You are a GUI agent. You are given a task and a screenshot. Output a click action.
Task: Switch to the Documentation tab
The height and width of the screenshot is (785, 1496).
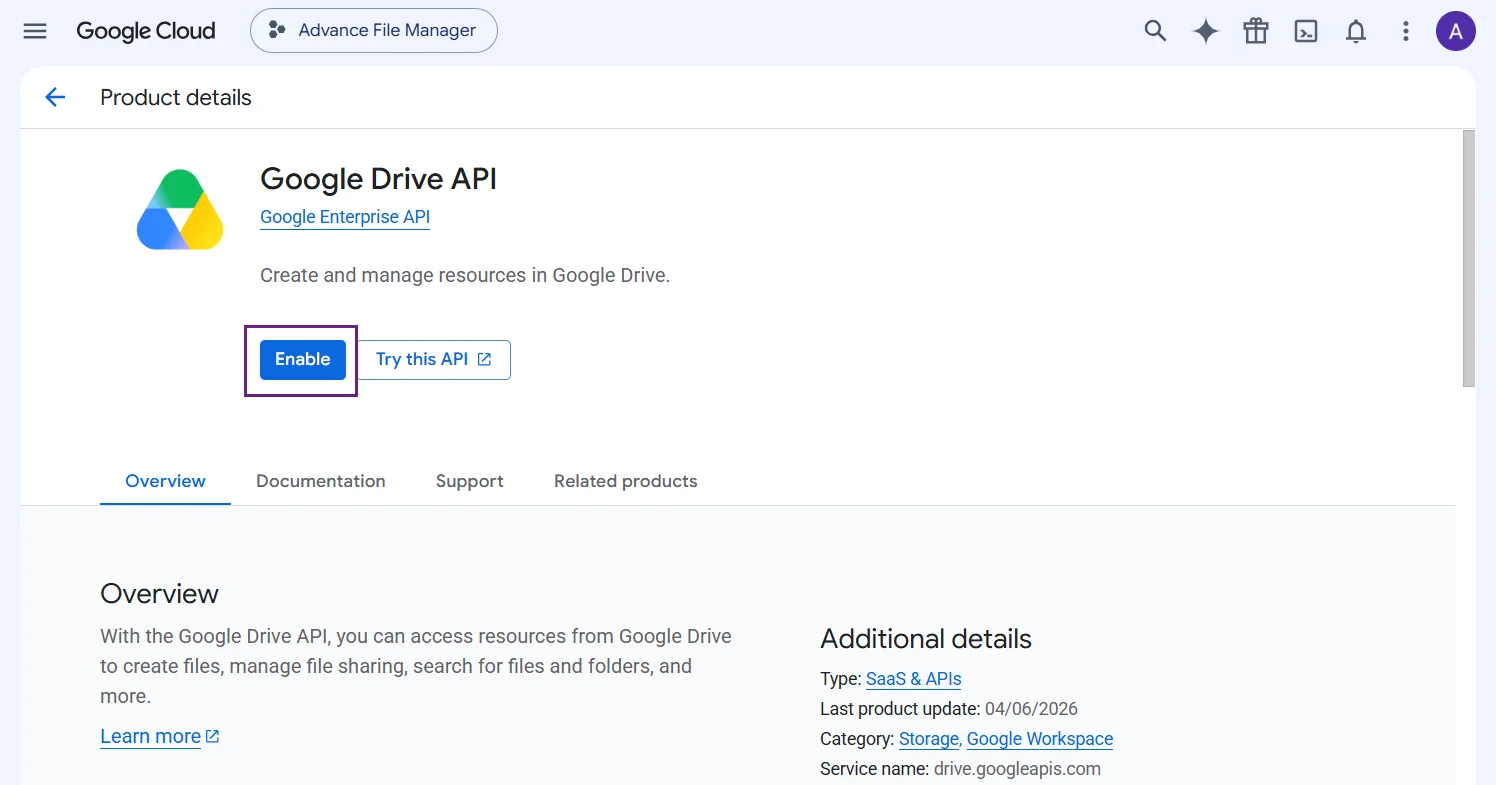(321, 481)
